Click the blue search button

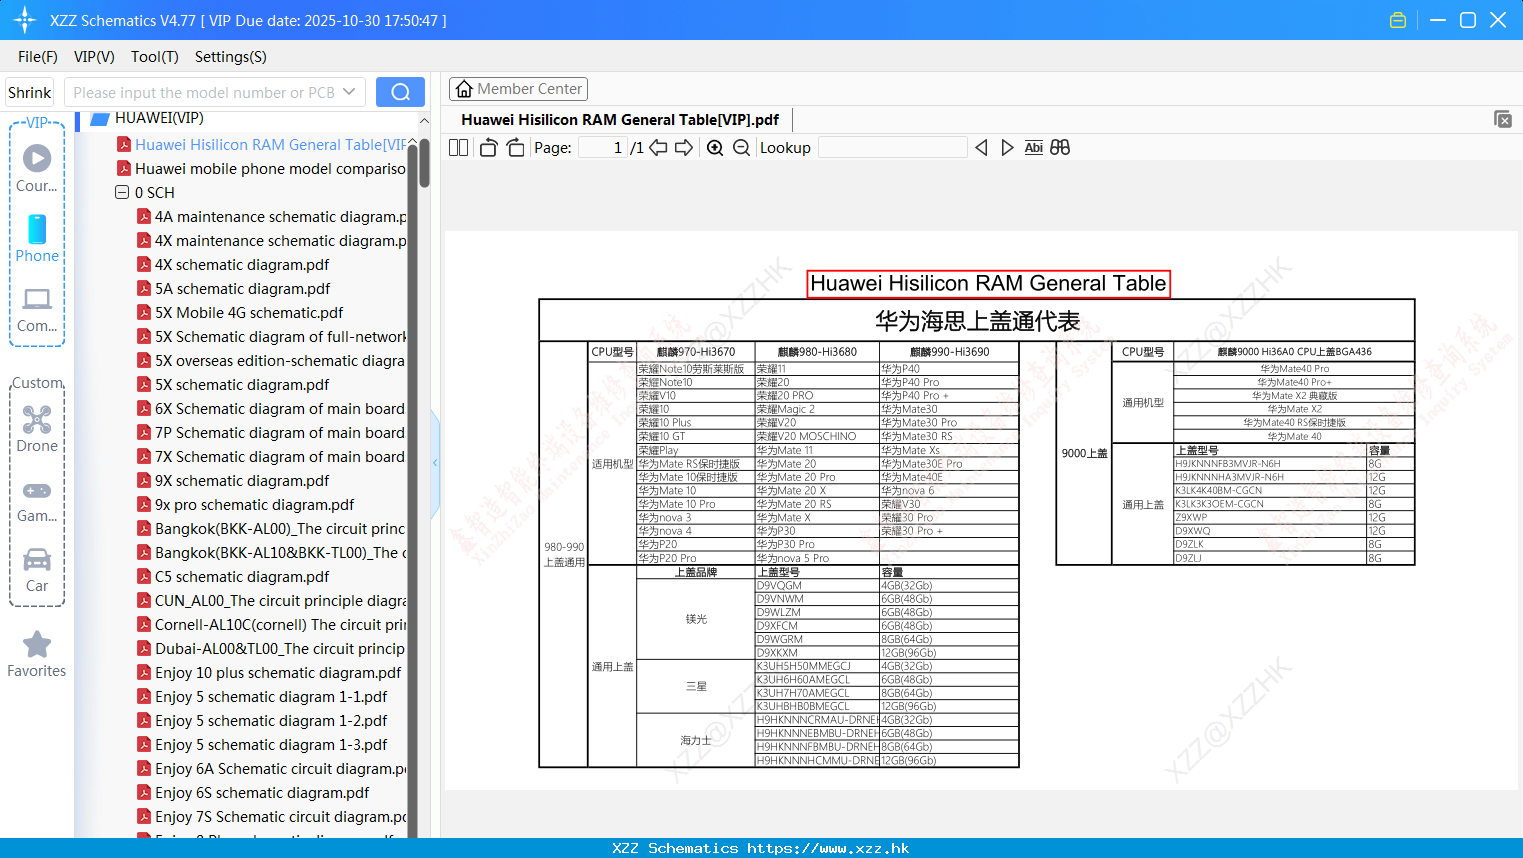(x=400, y=92)
